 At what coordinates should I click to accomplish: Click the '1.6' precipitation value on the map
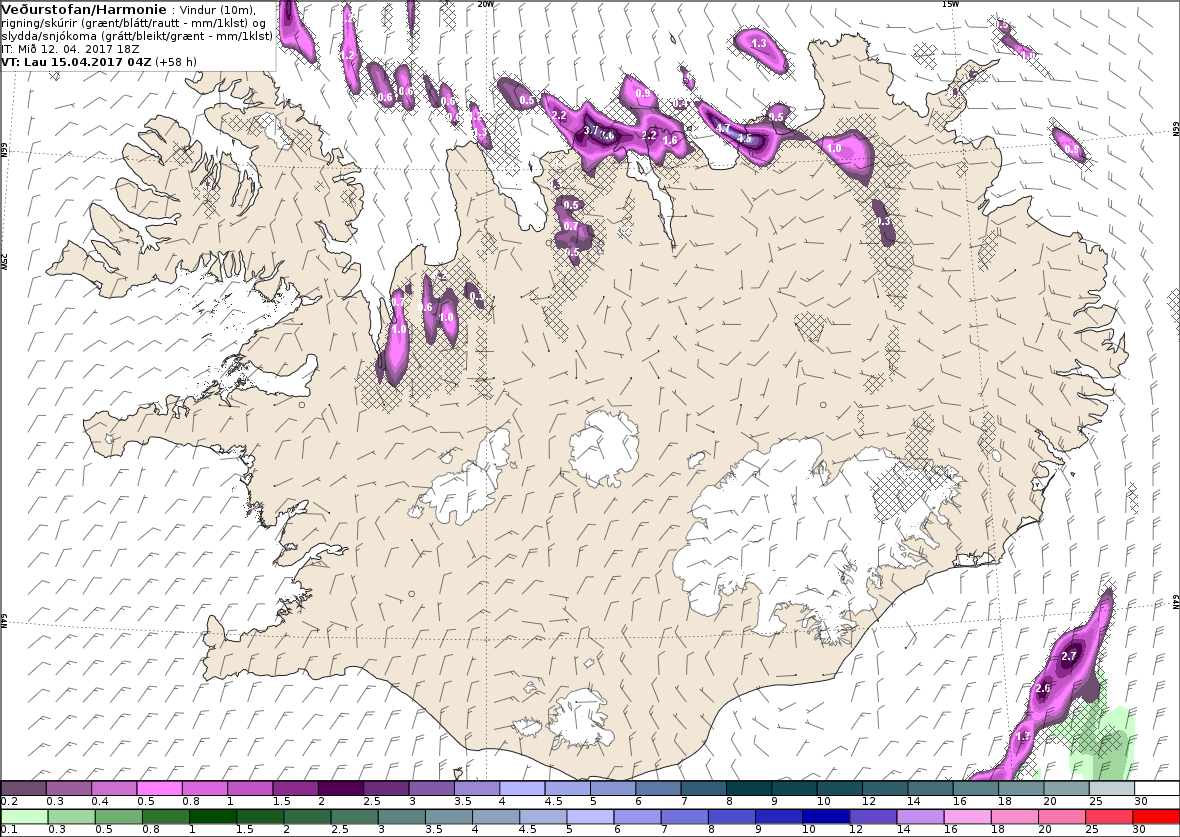point(670,140)
